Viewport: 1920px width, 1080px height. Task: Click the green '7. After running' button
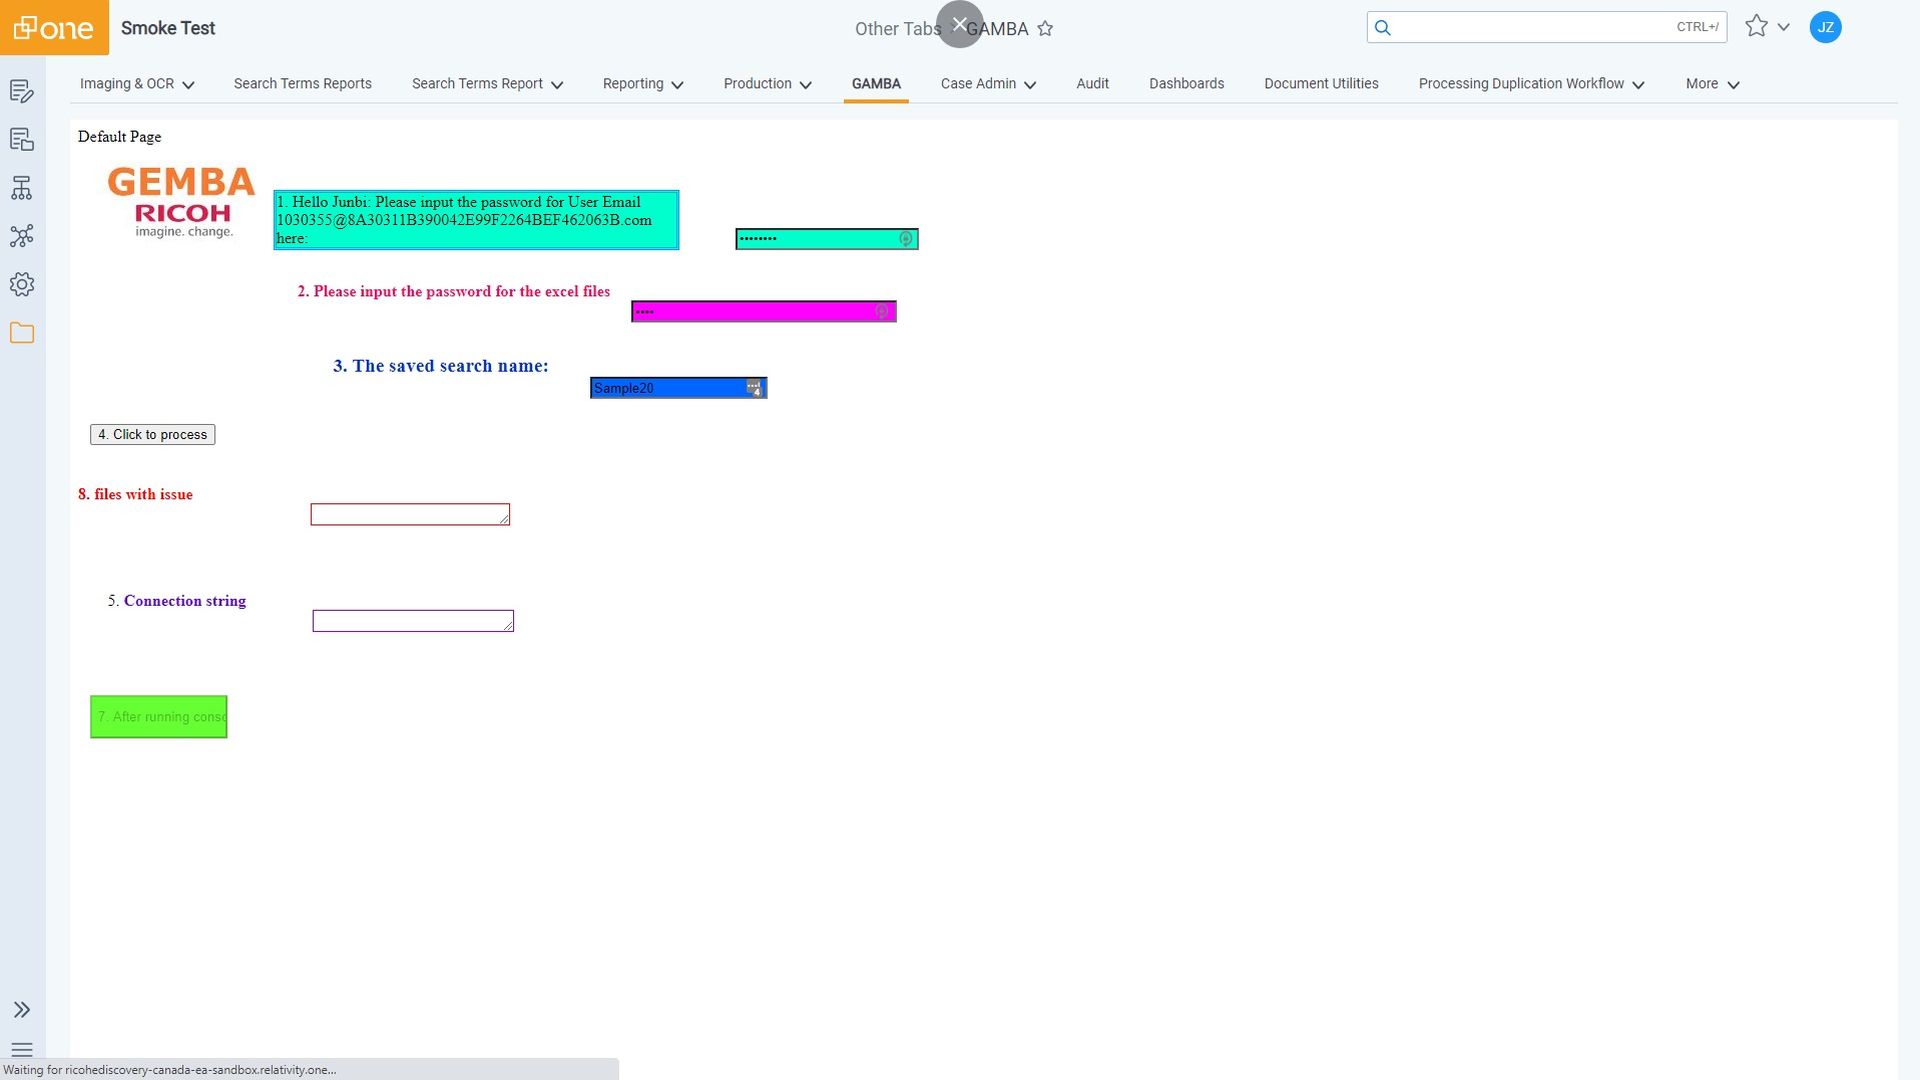[158, 716]
